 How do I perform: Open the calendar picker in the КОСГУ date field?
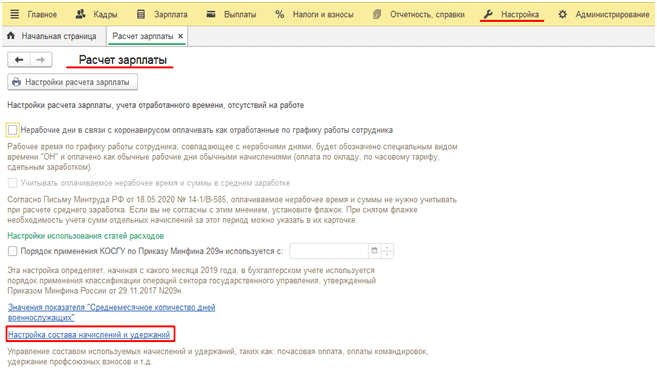374,251
